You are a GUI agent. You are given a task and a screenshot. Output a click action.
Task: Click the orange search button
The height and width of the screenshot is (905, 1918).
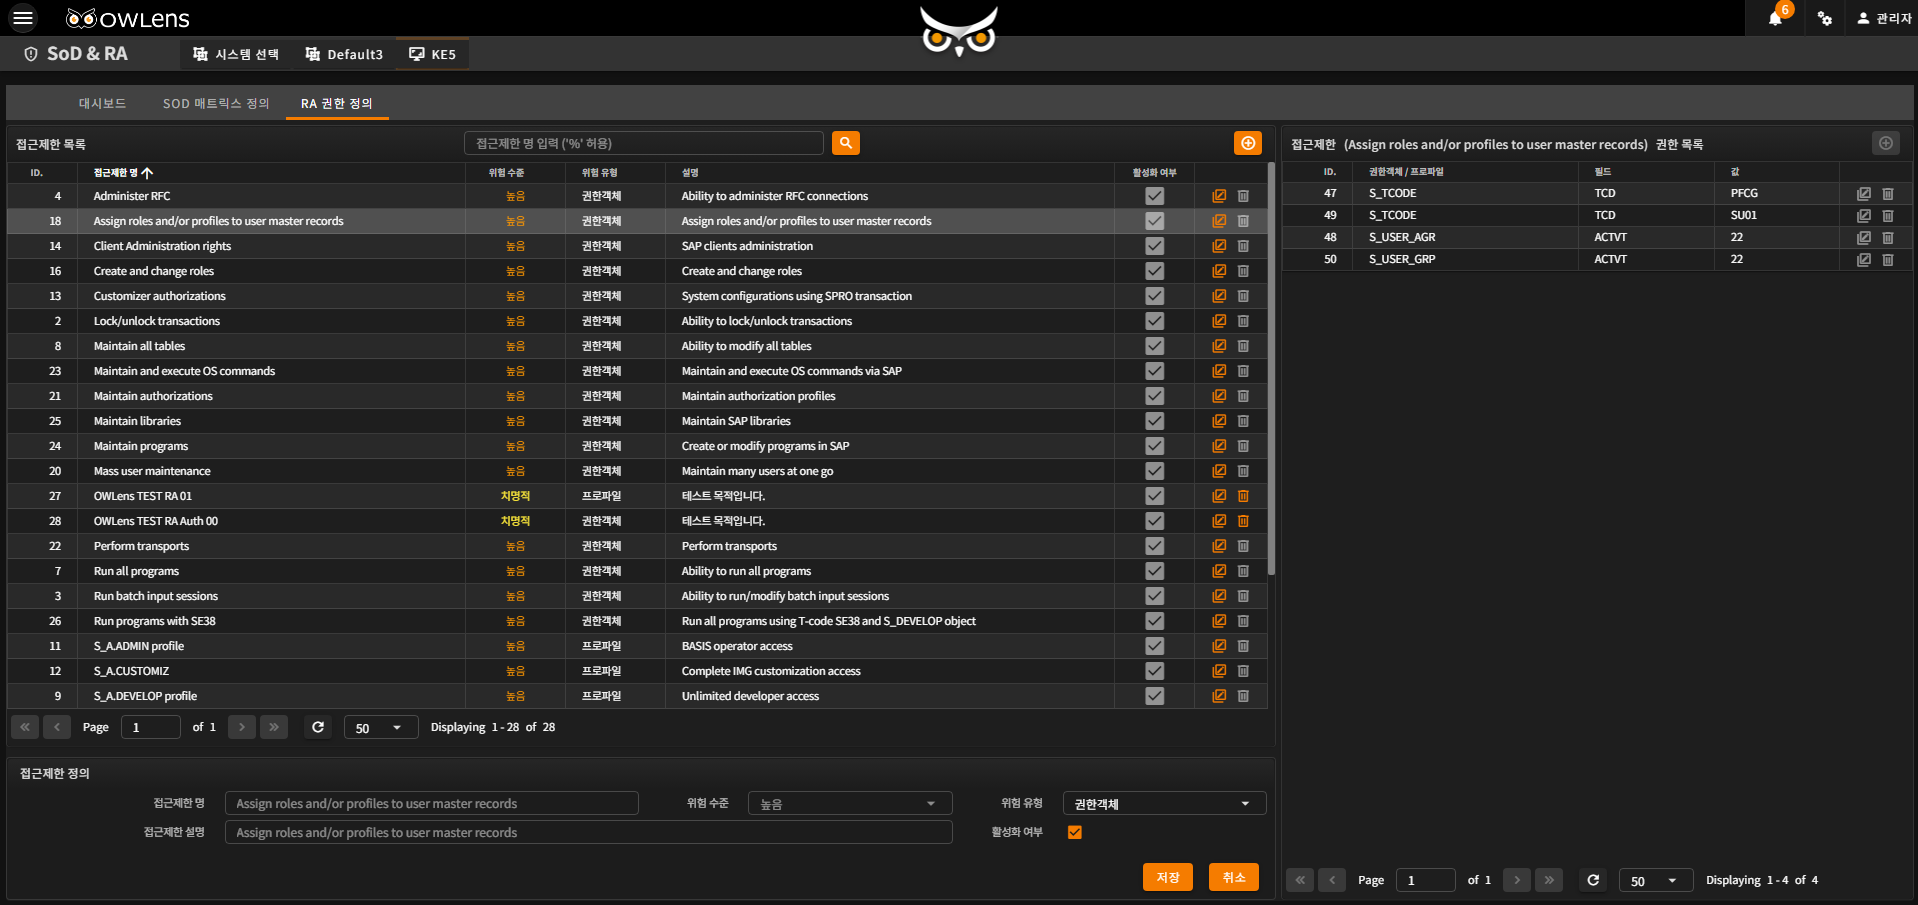pyautogui.click(x=846, y=143)
